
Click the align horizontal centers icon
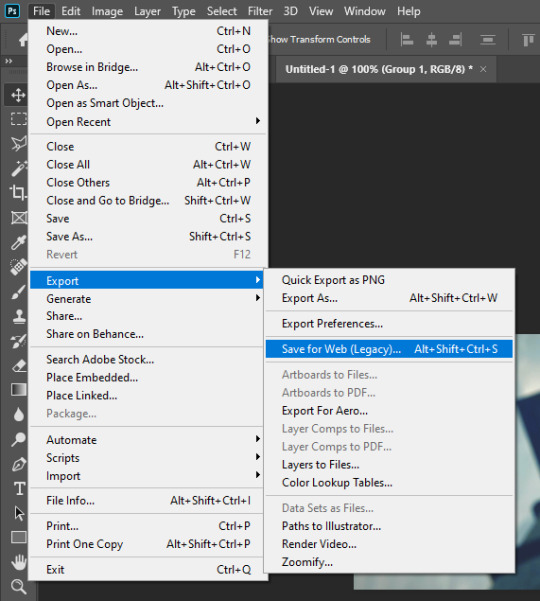tap(432, 39)
